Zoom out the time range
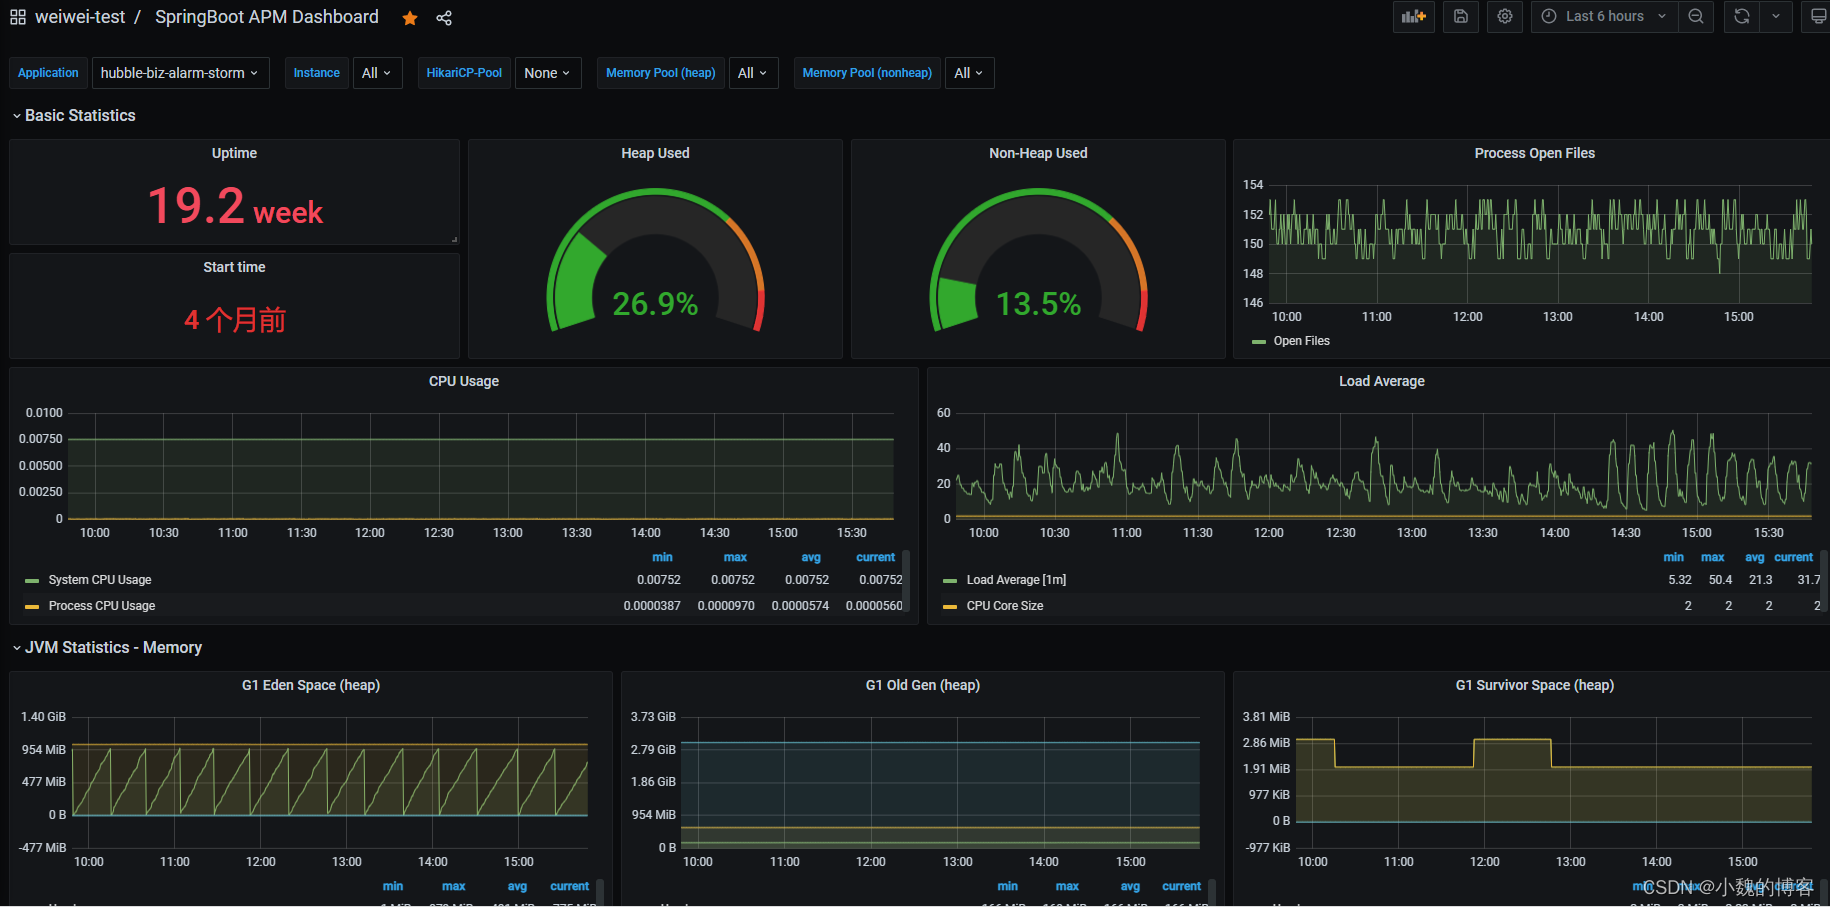Viewport: 1830px width, 907px height. 1696,16
